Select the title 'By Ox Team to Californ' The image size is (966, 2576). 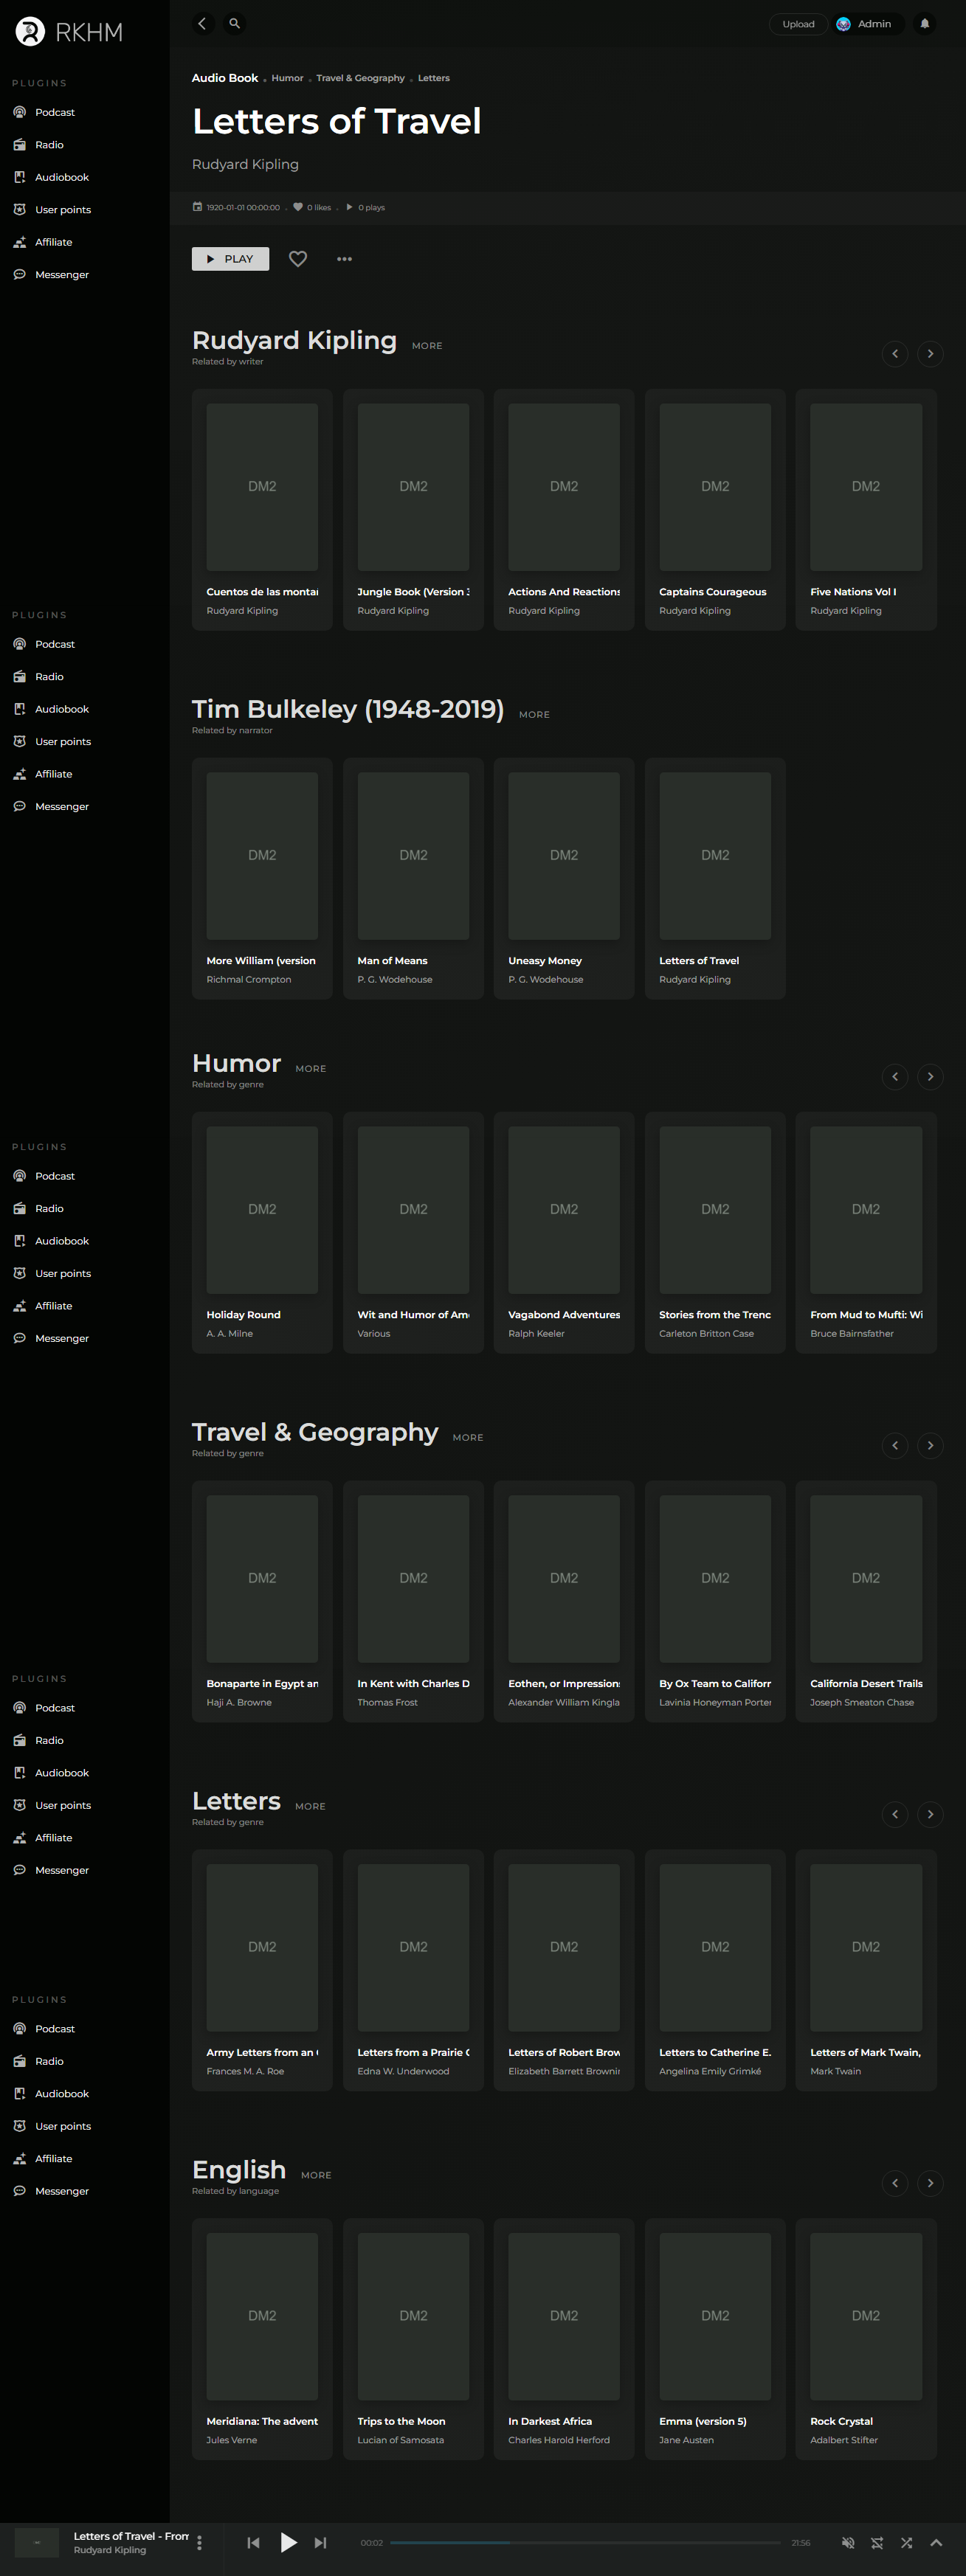pos(715,1684)
